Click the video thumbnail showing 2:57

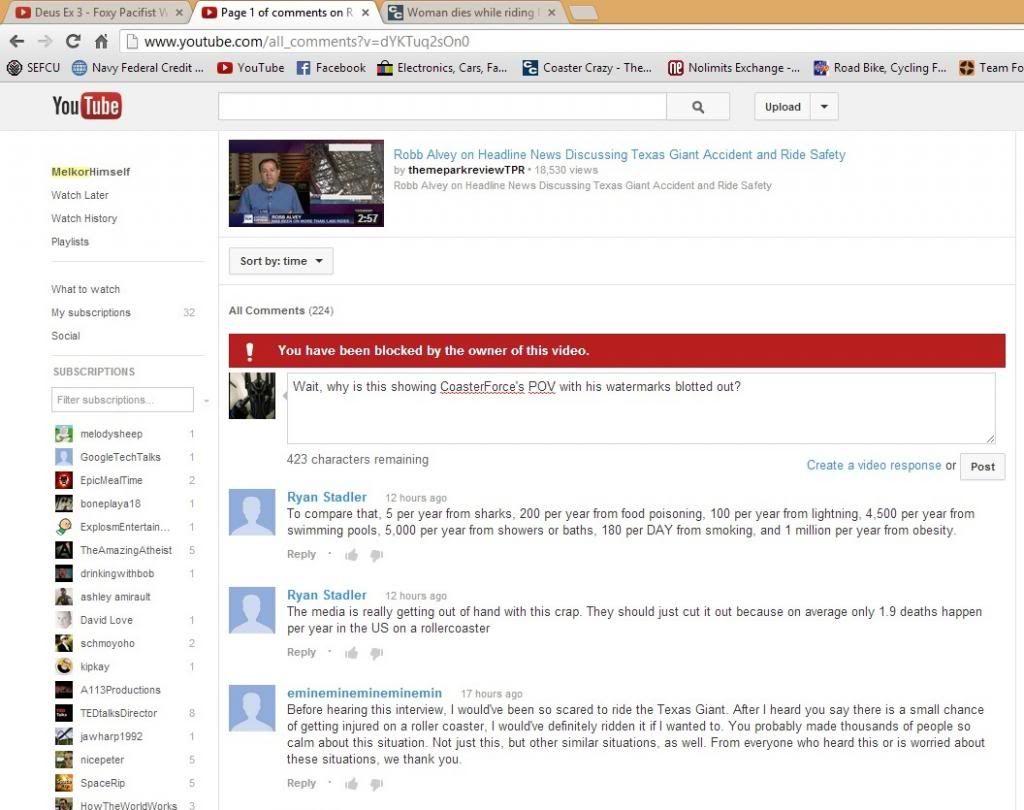pyautogui.click(x=306, y=184)
